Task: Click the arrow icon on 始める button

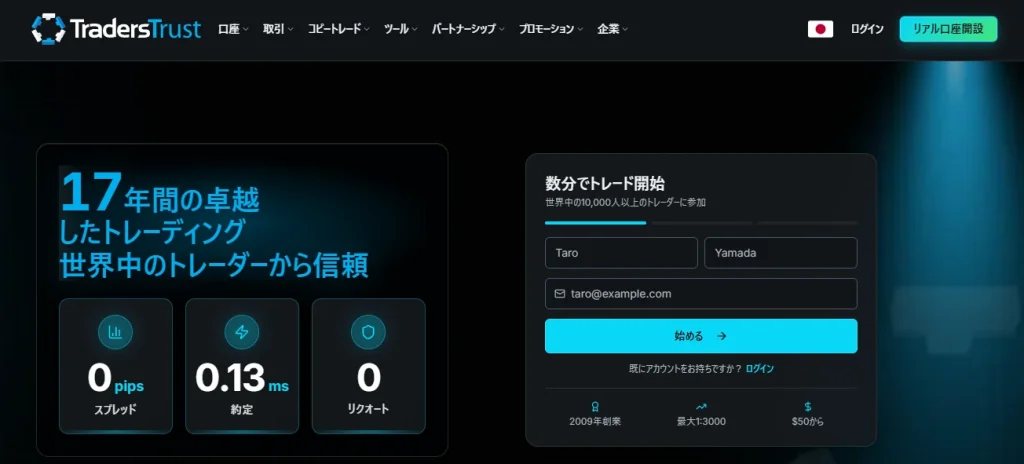Action: (722, 337)
